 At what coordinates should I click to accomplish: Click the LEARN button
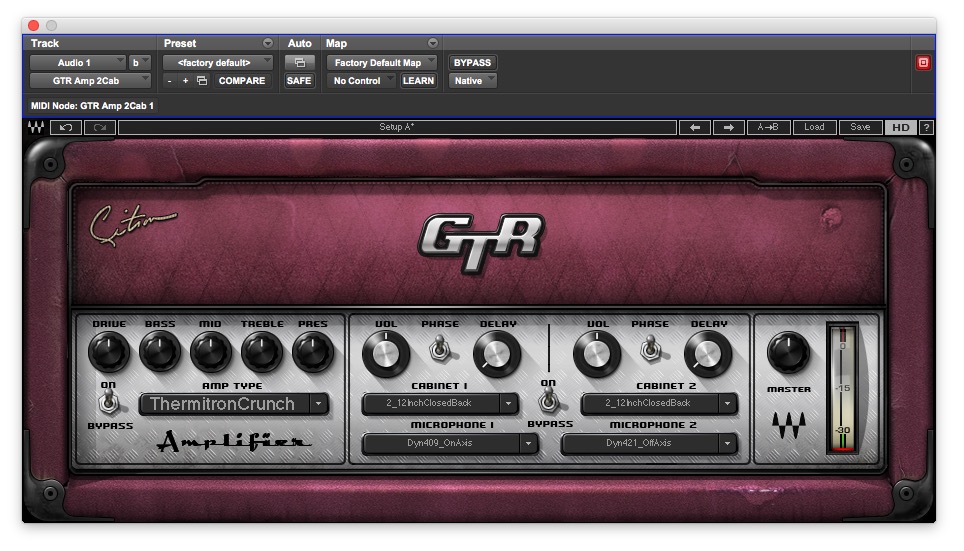418,81
